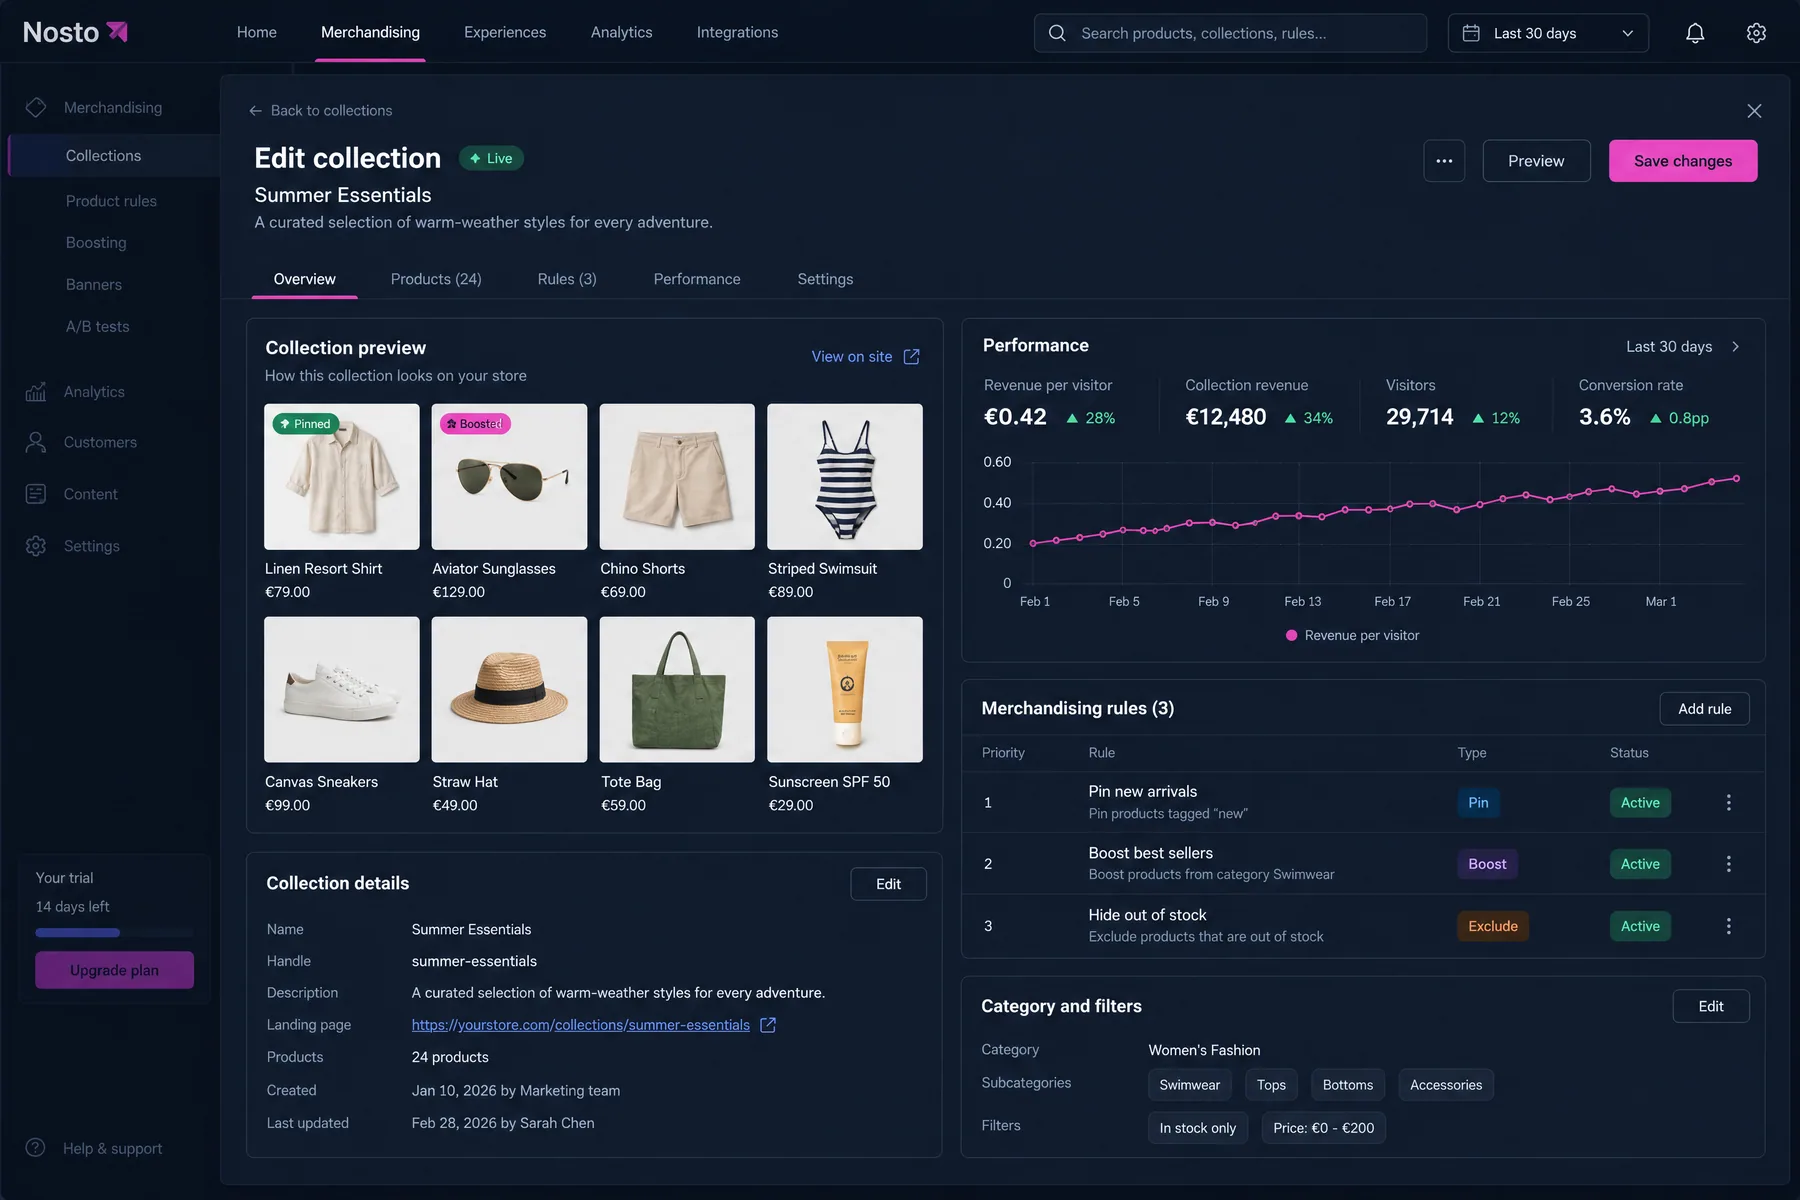
Task: Close the edit collection panel
Action: [x=1754, y=111]
